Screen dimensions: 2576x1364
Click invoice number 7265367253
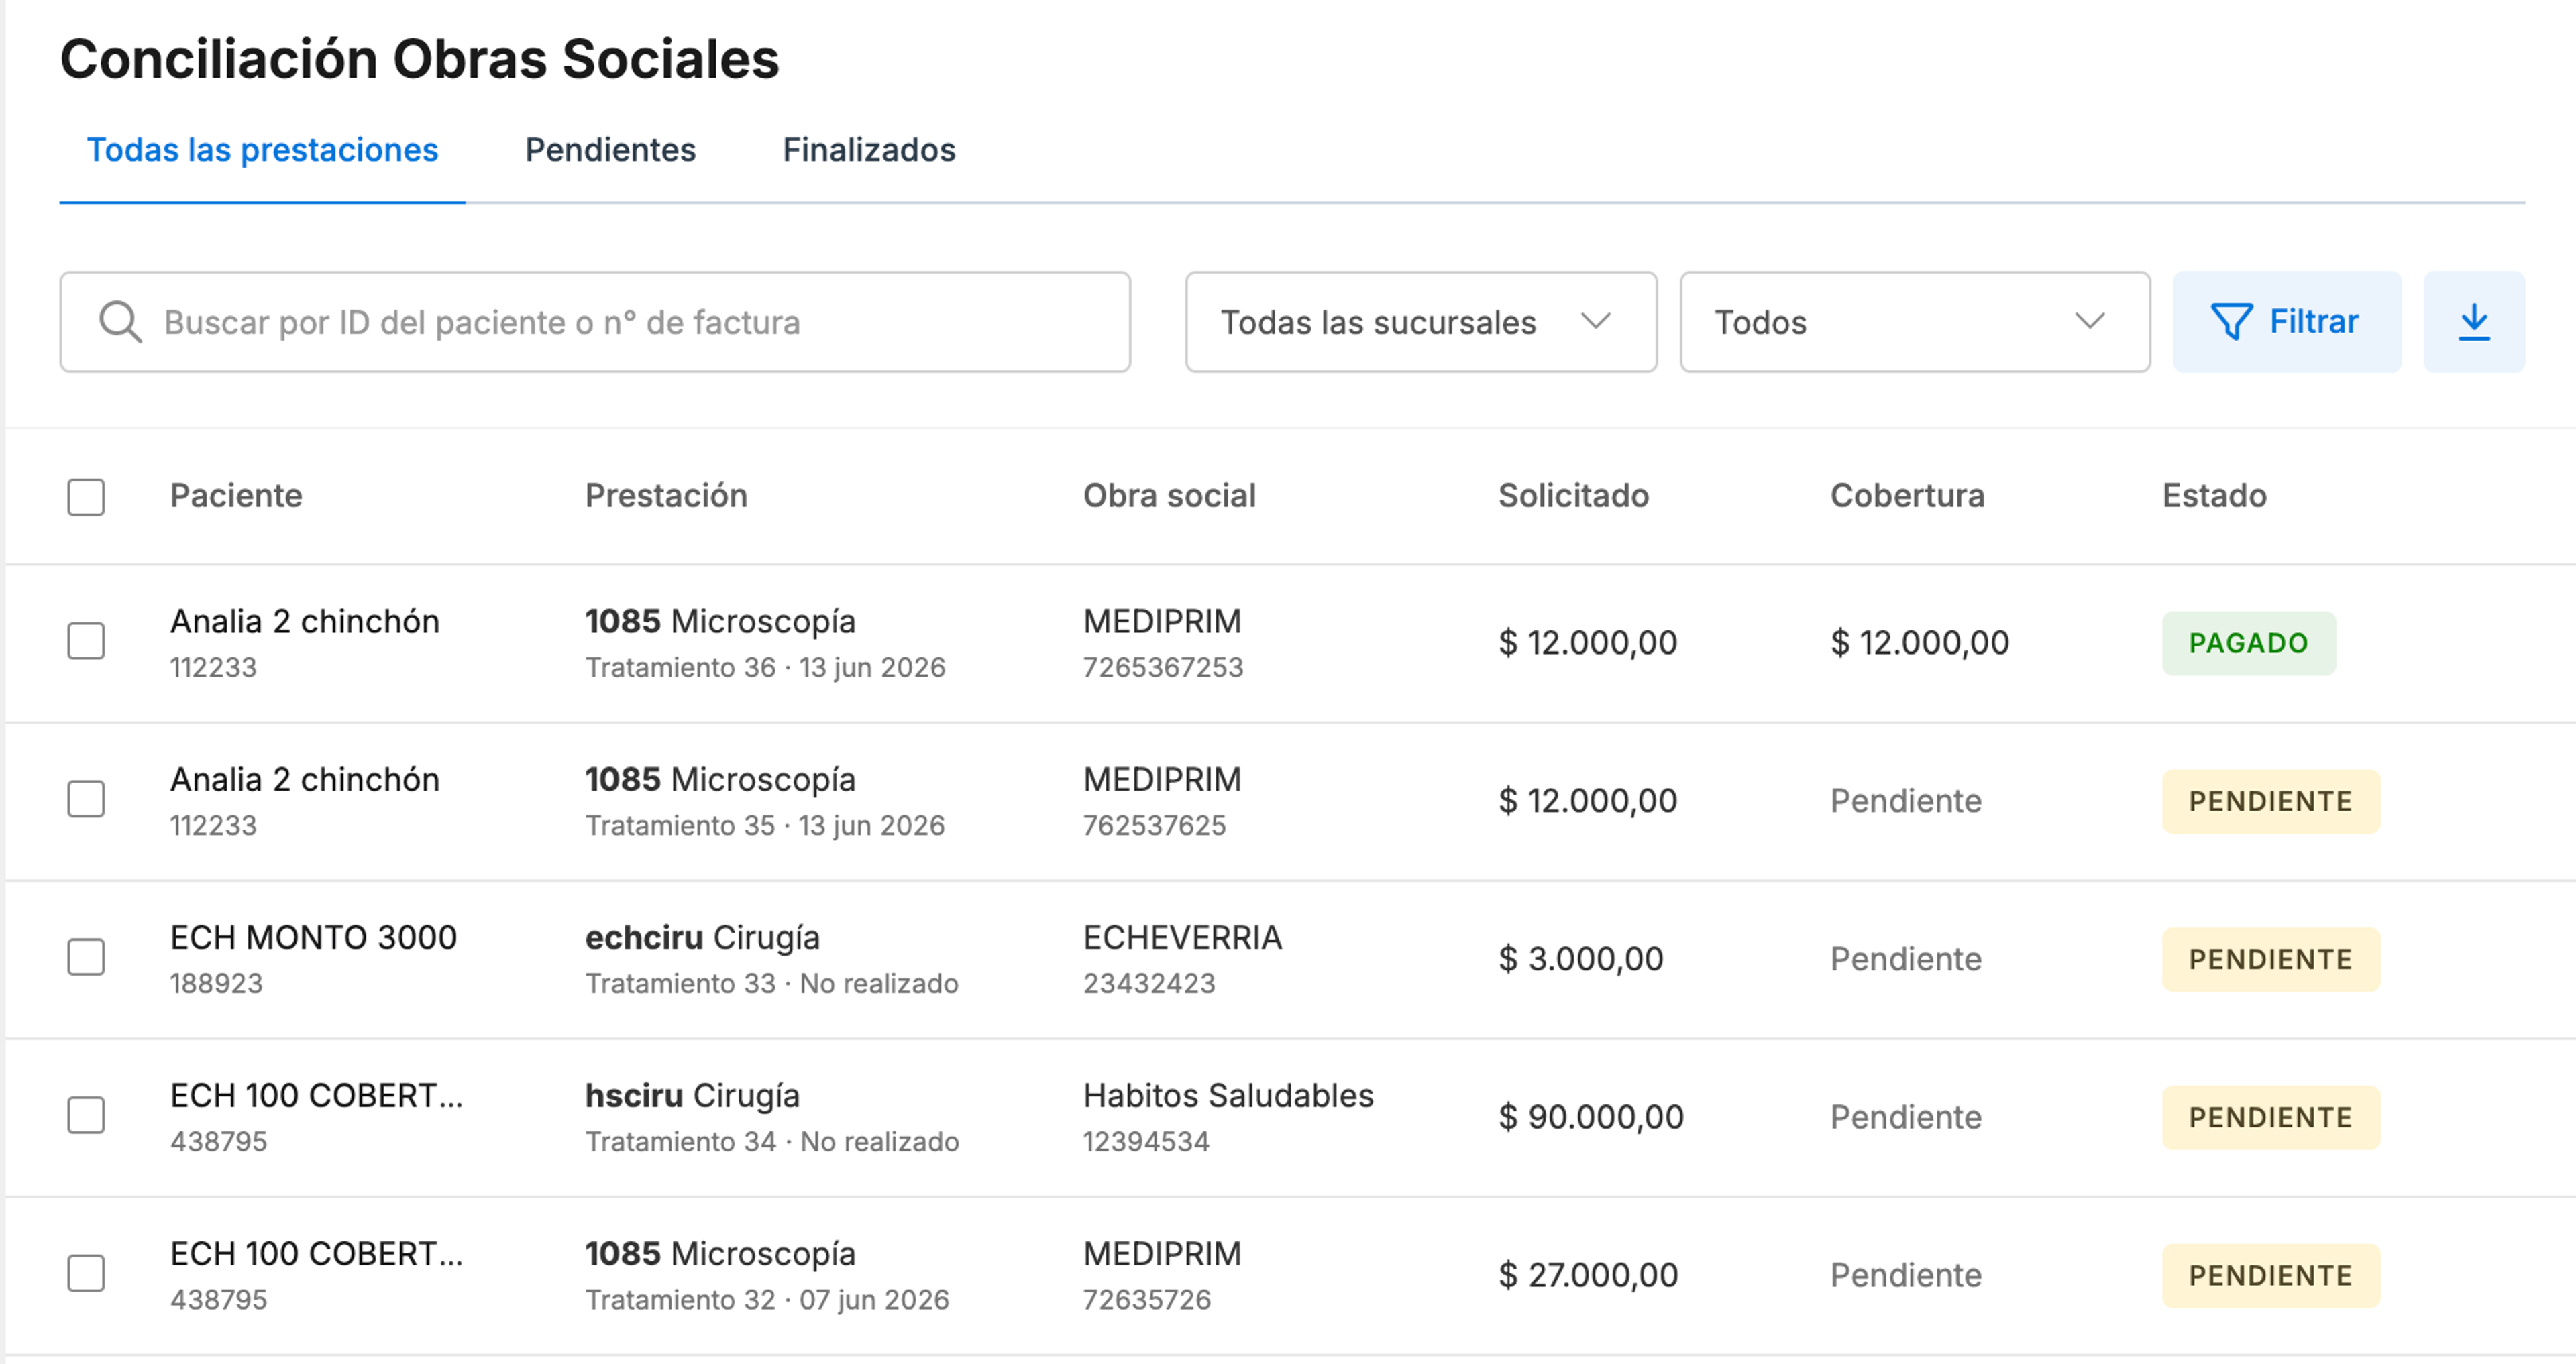tap(1163, 667)
